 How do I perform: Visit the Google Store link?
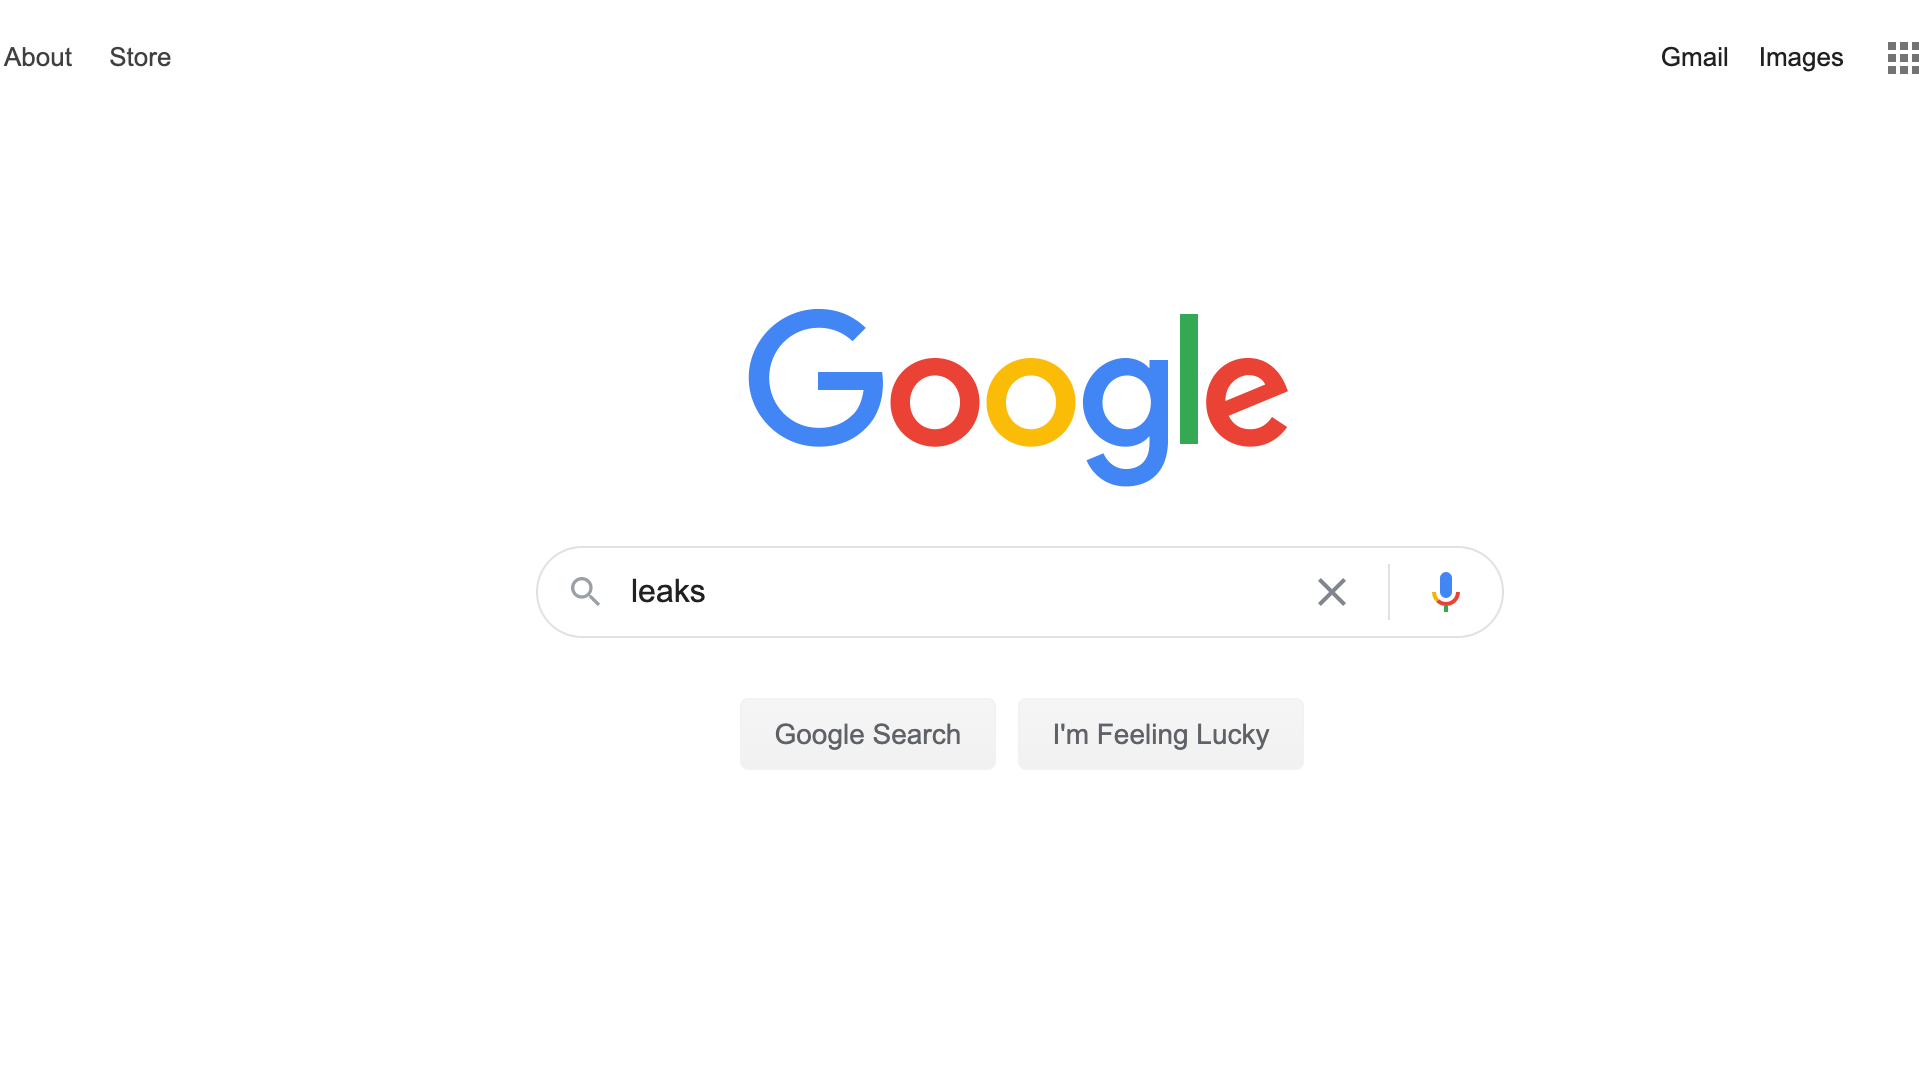[140, 57]
